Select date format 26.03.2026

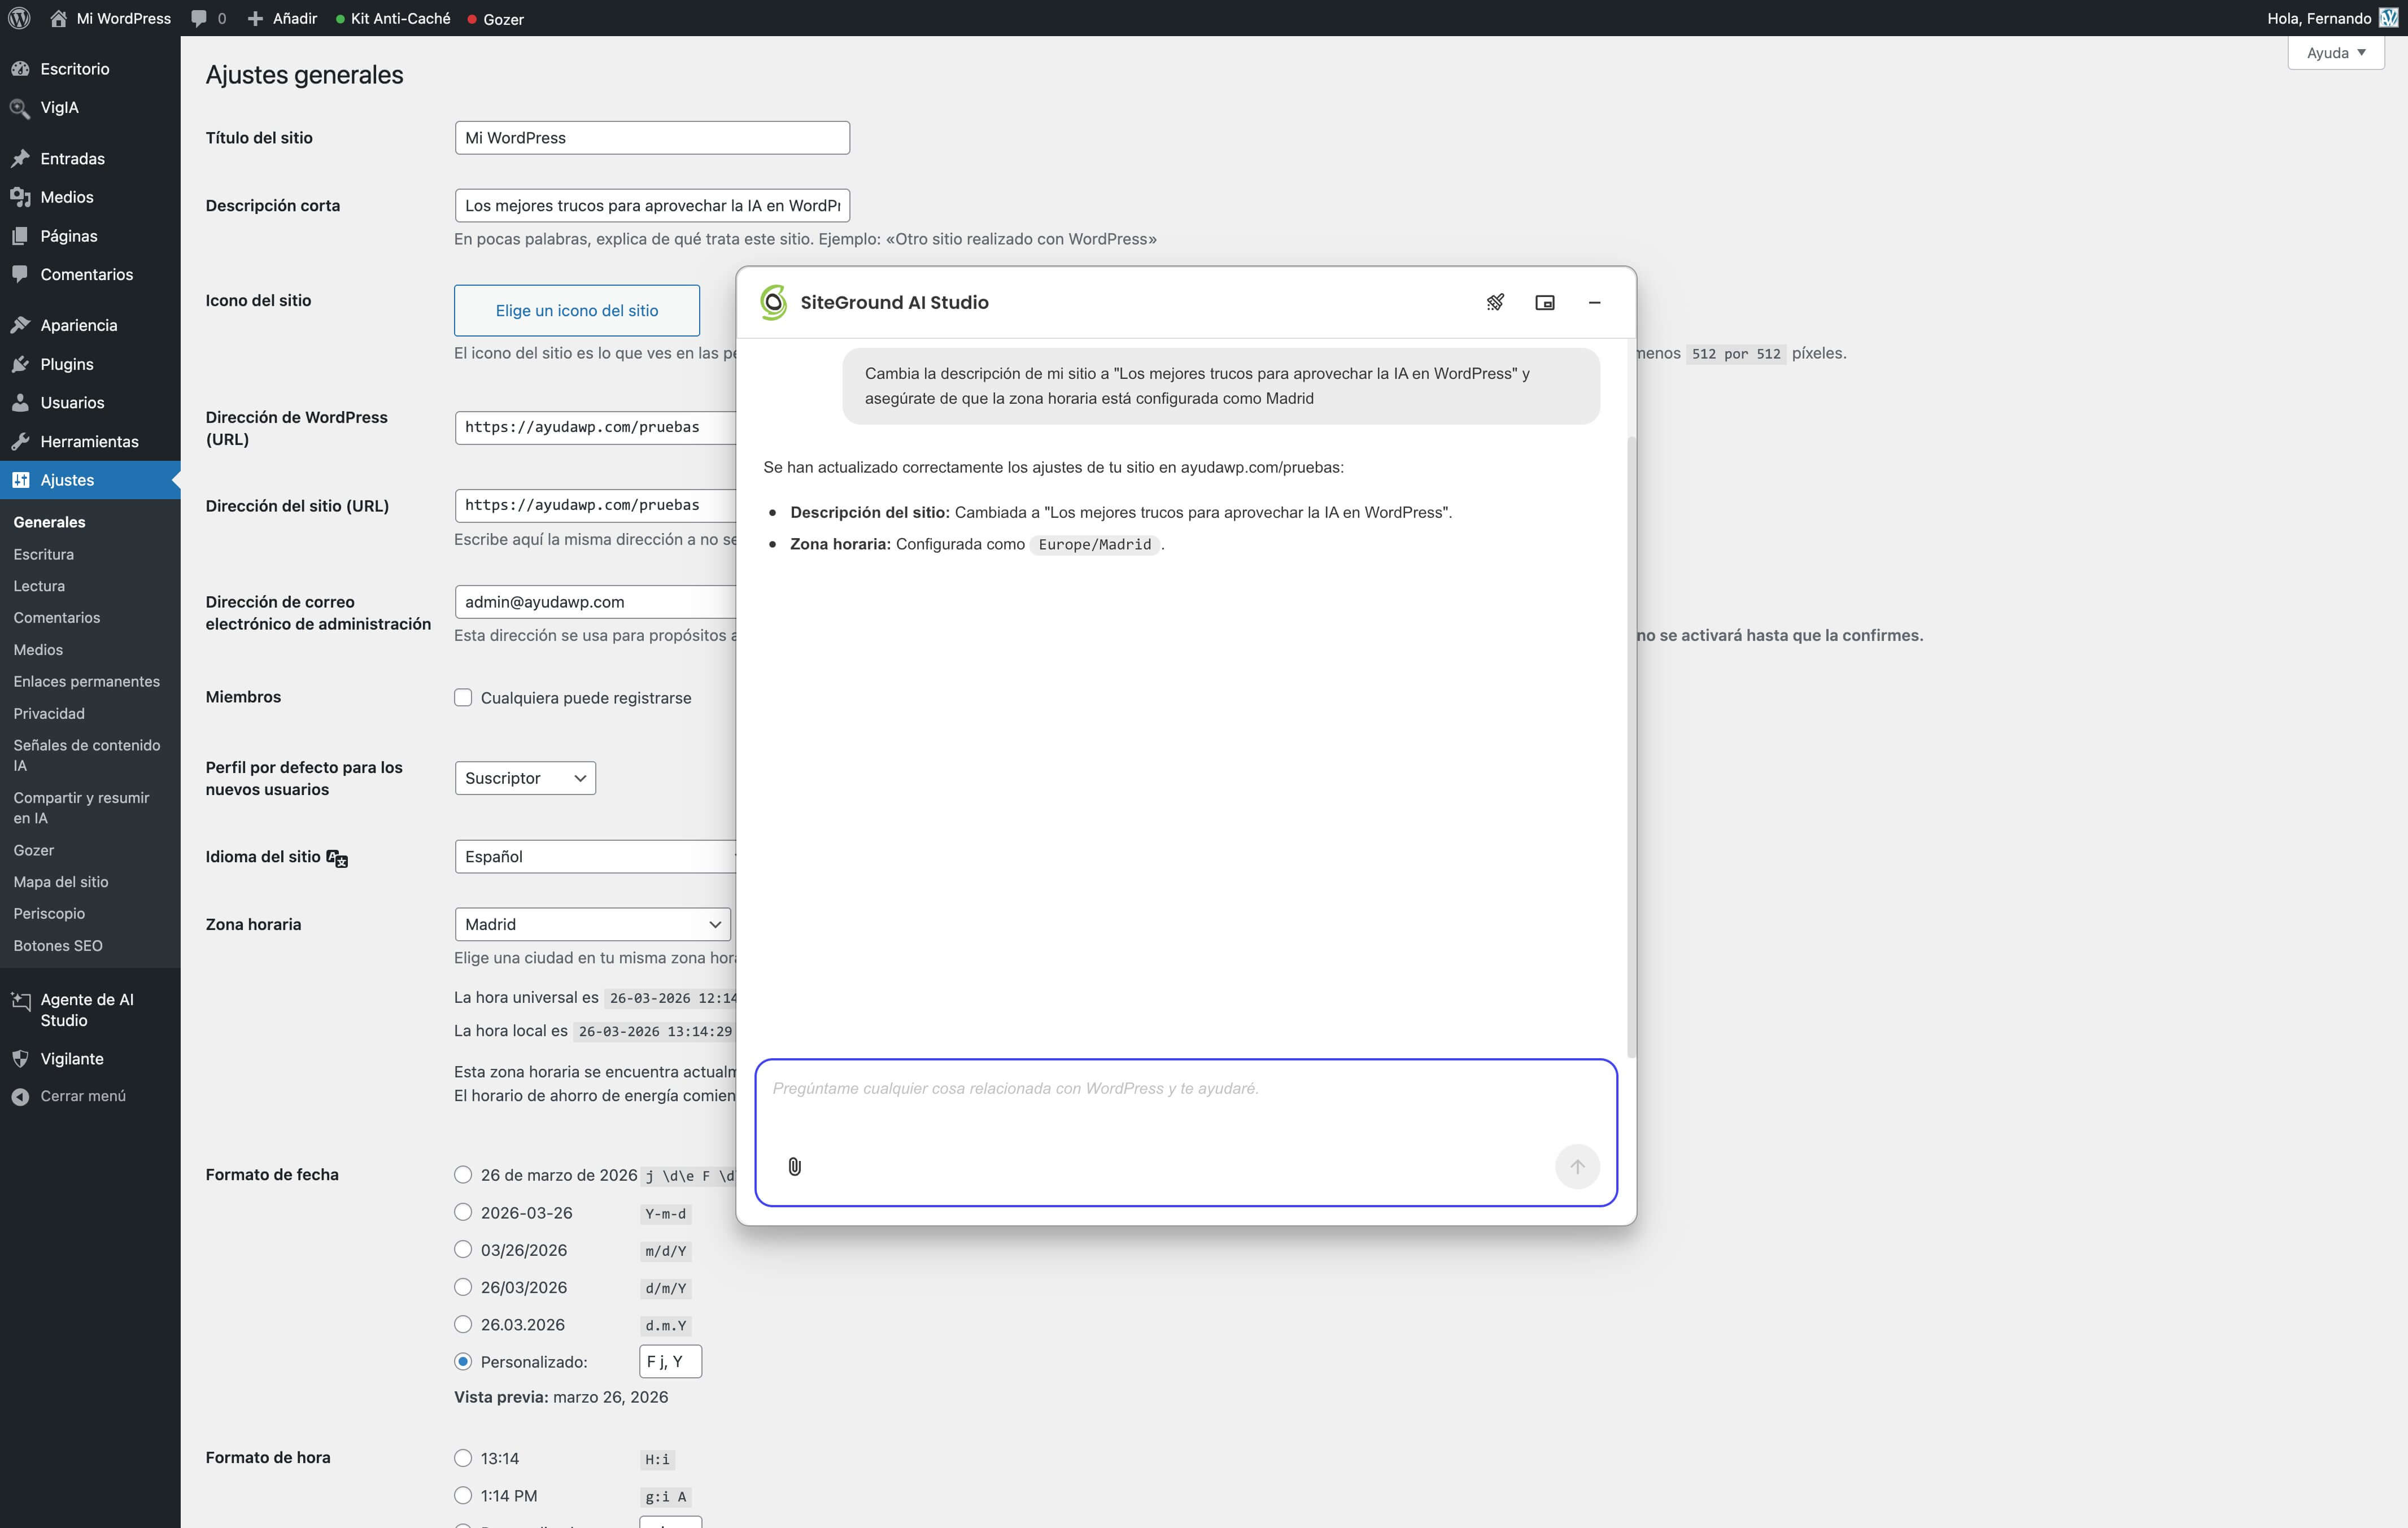point(463,1324)
